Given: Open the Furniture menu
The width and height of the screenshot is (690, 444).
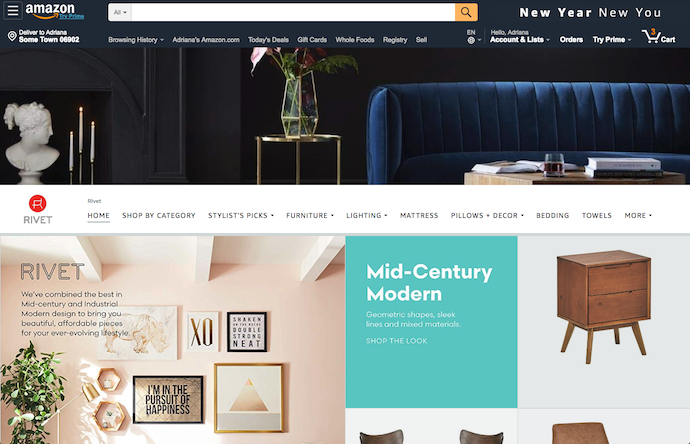Looking at the screenshot, I should (x=310, y=215).
